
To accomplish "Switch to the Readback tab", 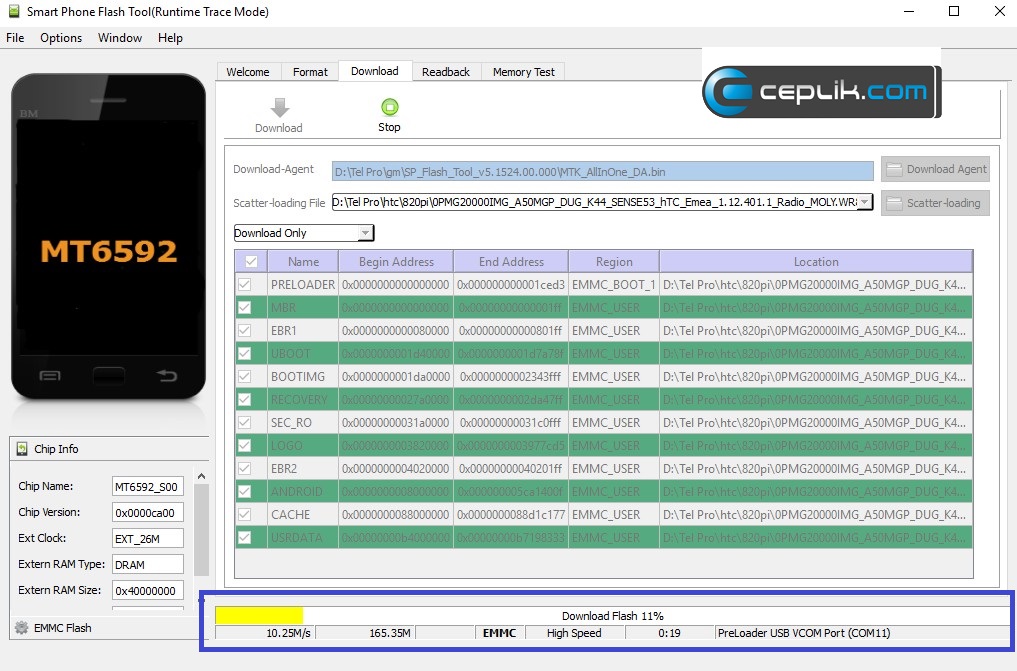I will 446,72.
